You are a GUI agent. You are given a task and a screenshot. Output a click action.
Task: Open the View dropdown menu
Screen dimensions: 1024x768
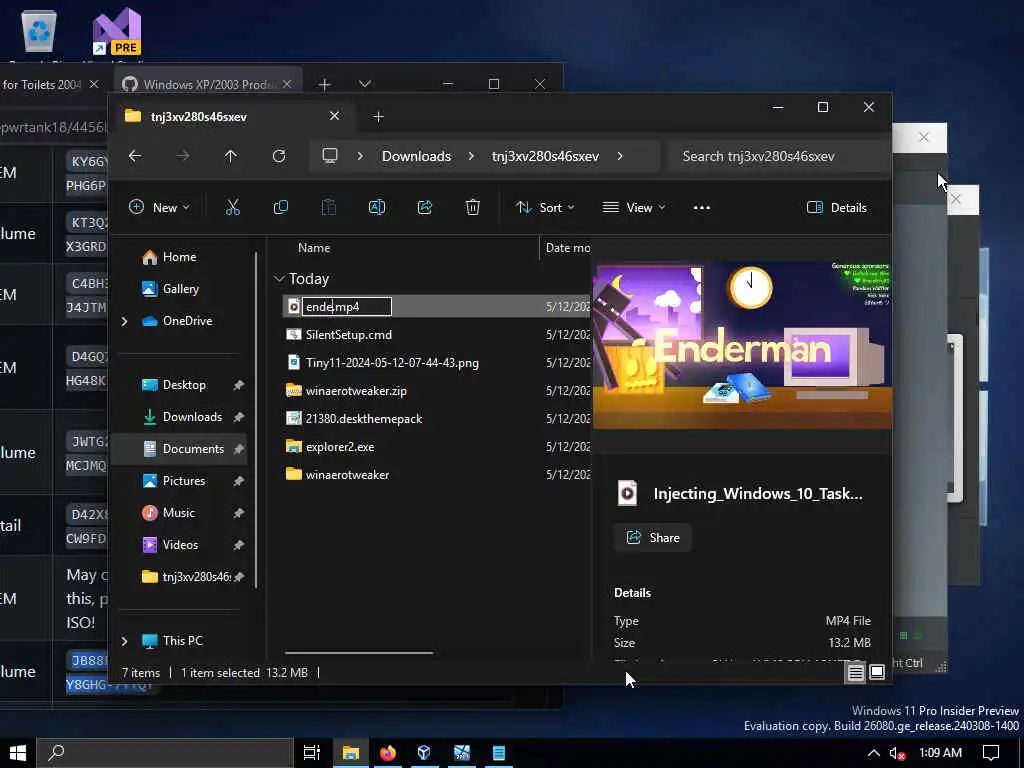click(x=633, y=208)
